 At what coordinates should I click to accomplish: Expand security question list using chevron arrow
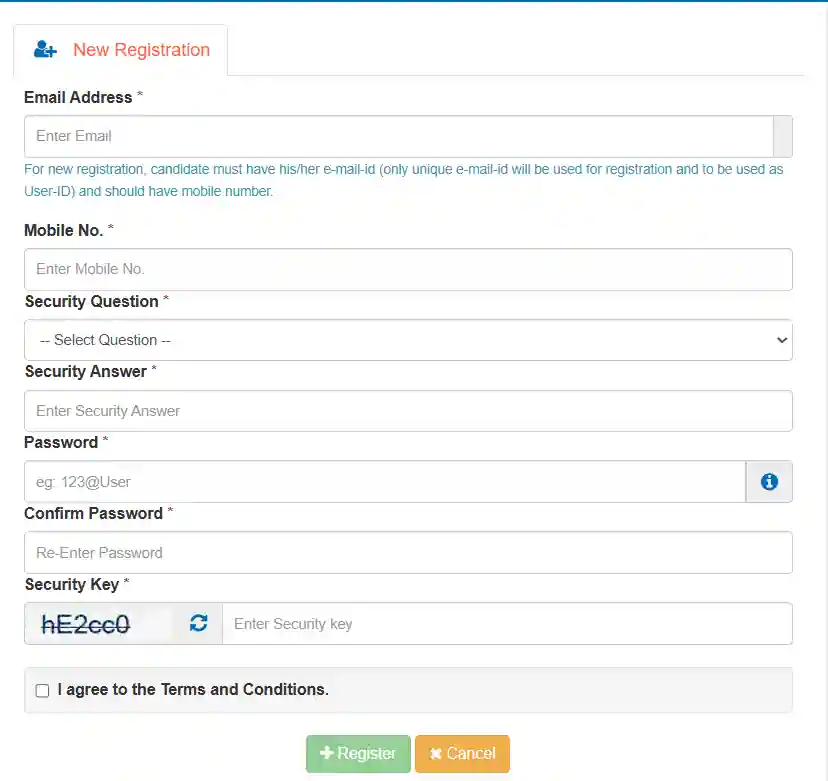[782, 340]
